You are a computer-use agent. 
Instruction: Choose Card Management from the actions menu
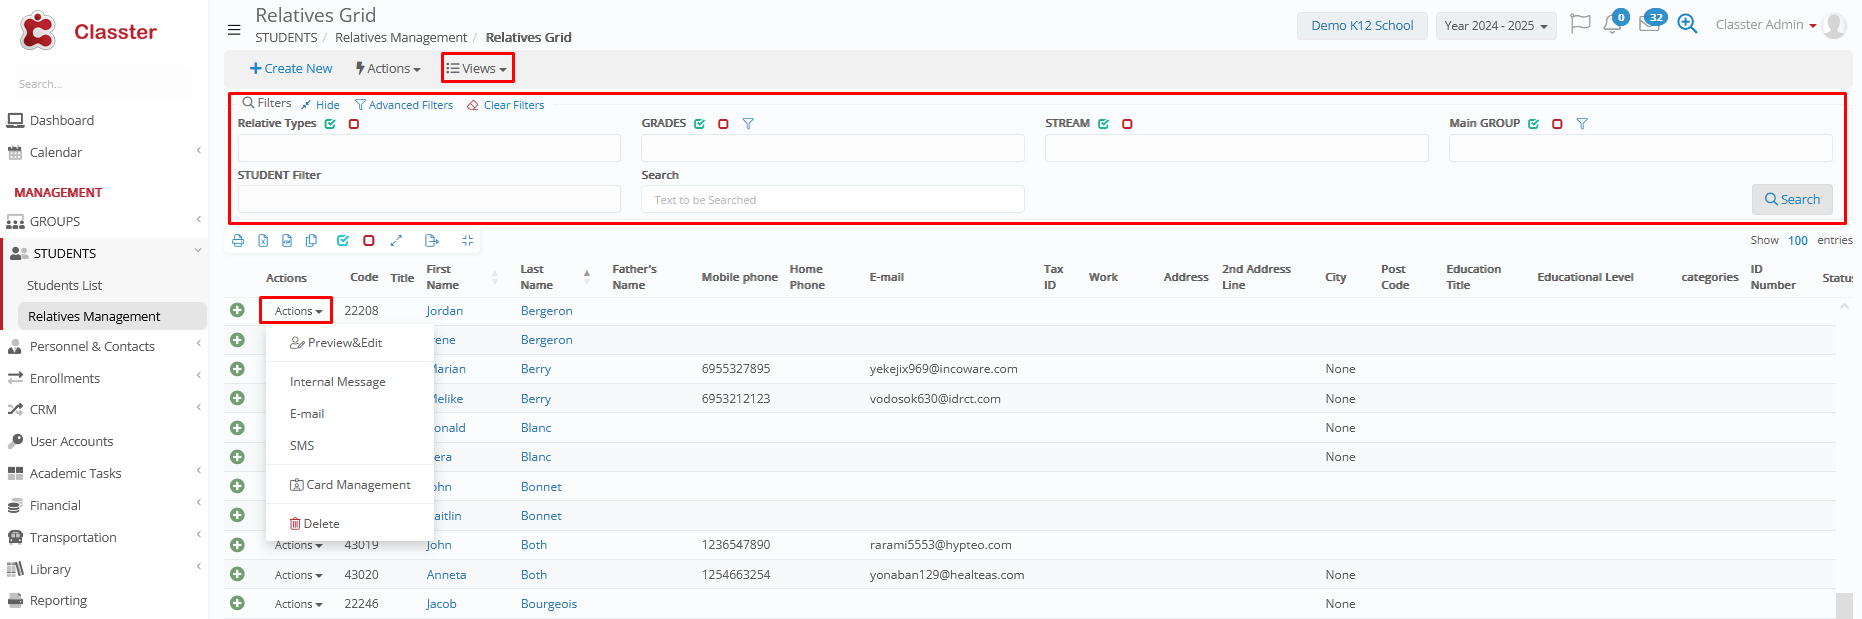pyautogui.click(x=350, y=485)
